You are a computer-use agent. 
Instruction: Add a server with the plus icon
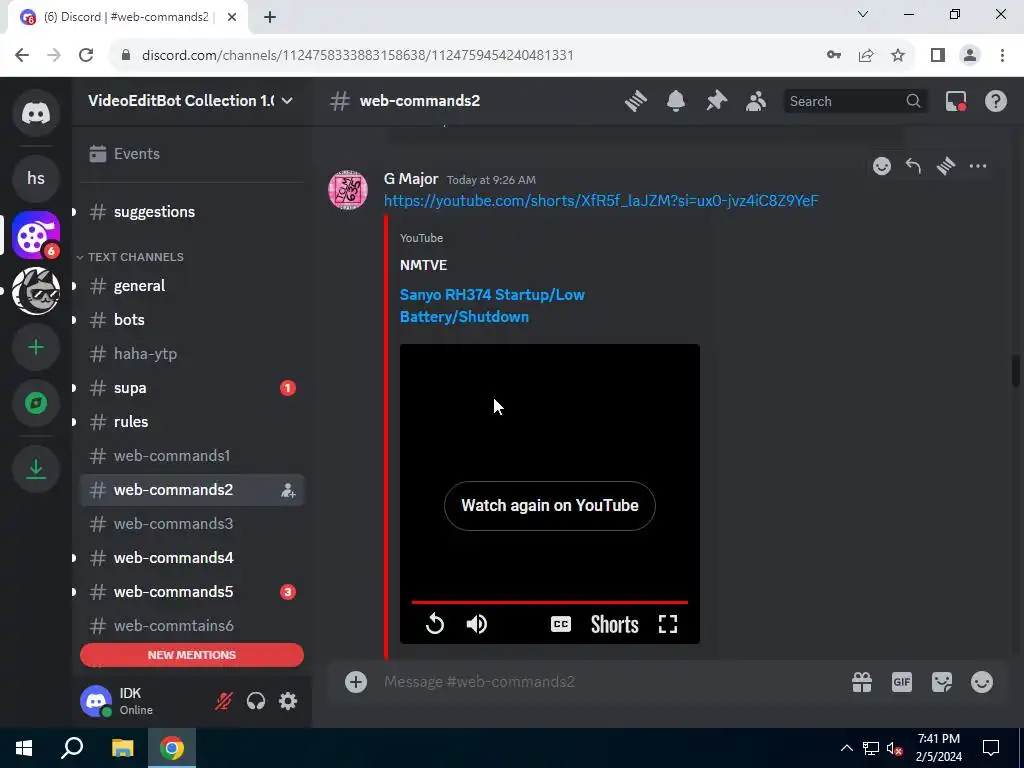point(36,347)
